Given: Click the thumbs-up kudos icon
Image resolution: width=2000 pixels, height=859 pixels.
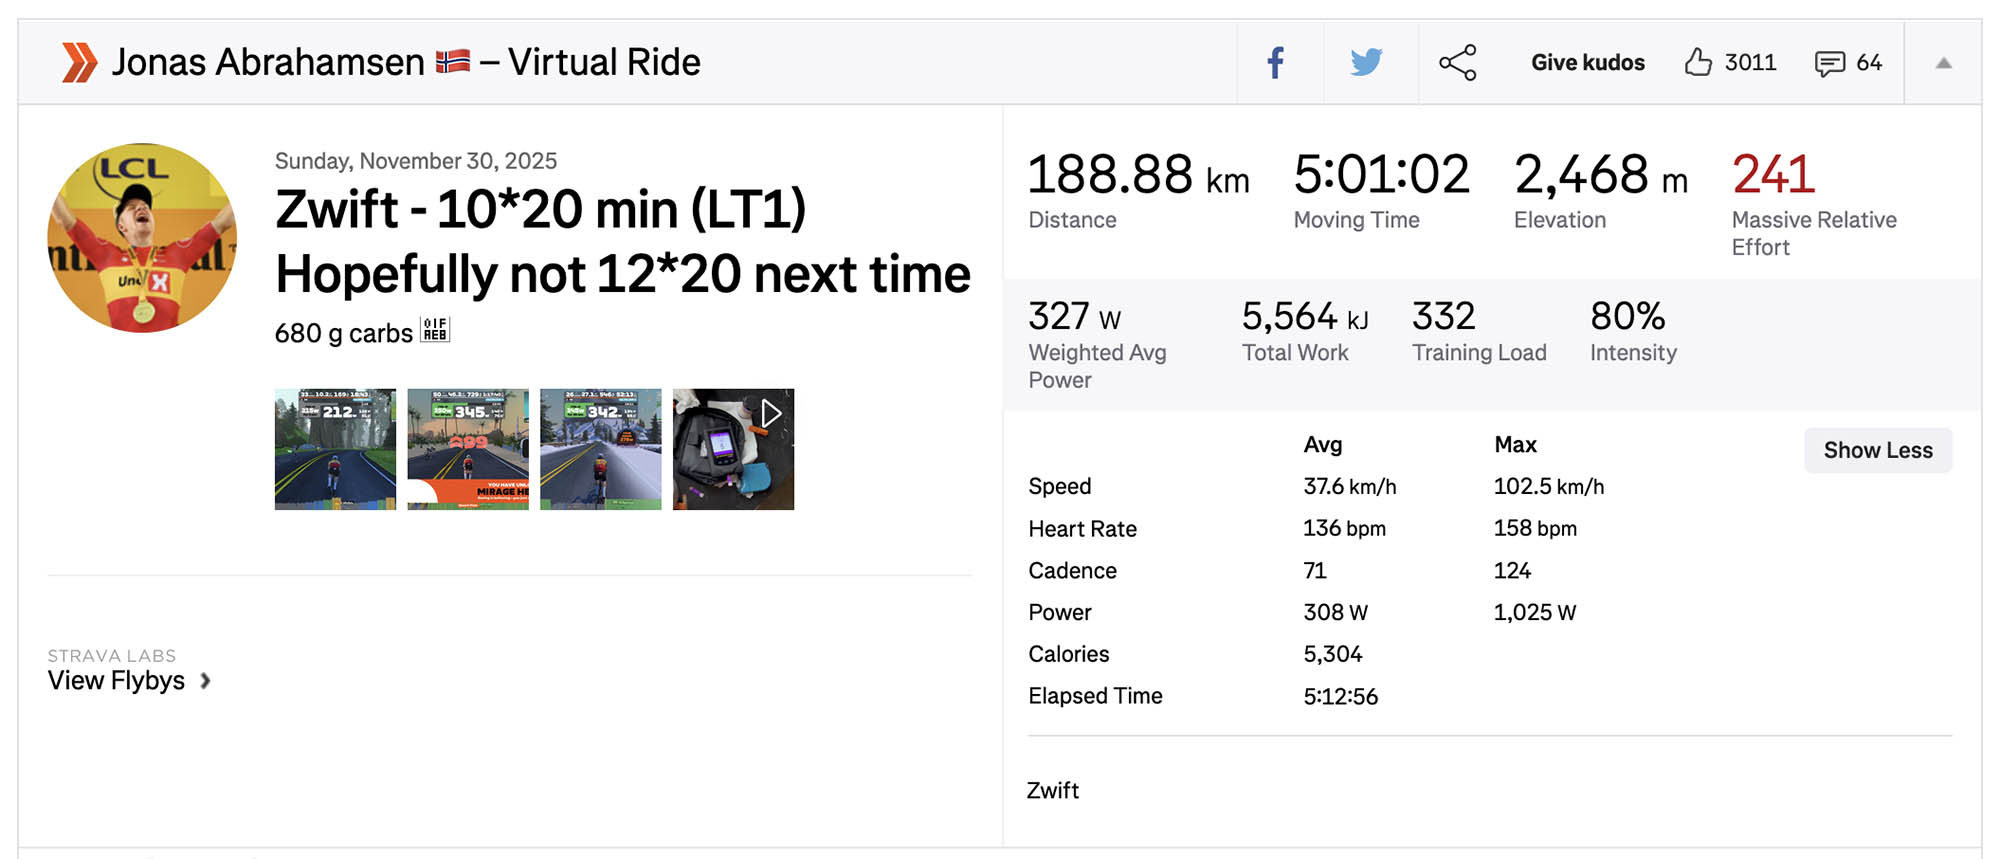Looking at the screenshot, I should coord(1698,63).
